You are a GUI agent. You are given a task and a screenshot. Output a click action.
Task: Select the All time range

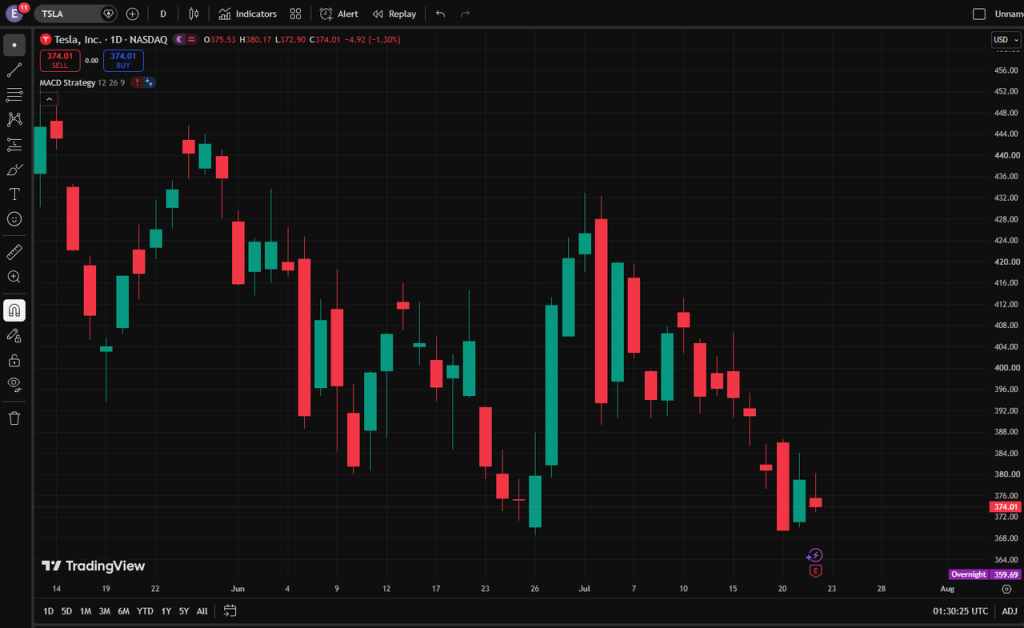202,611
